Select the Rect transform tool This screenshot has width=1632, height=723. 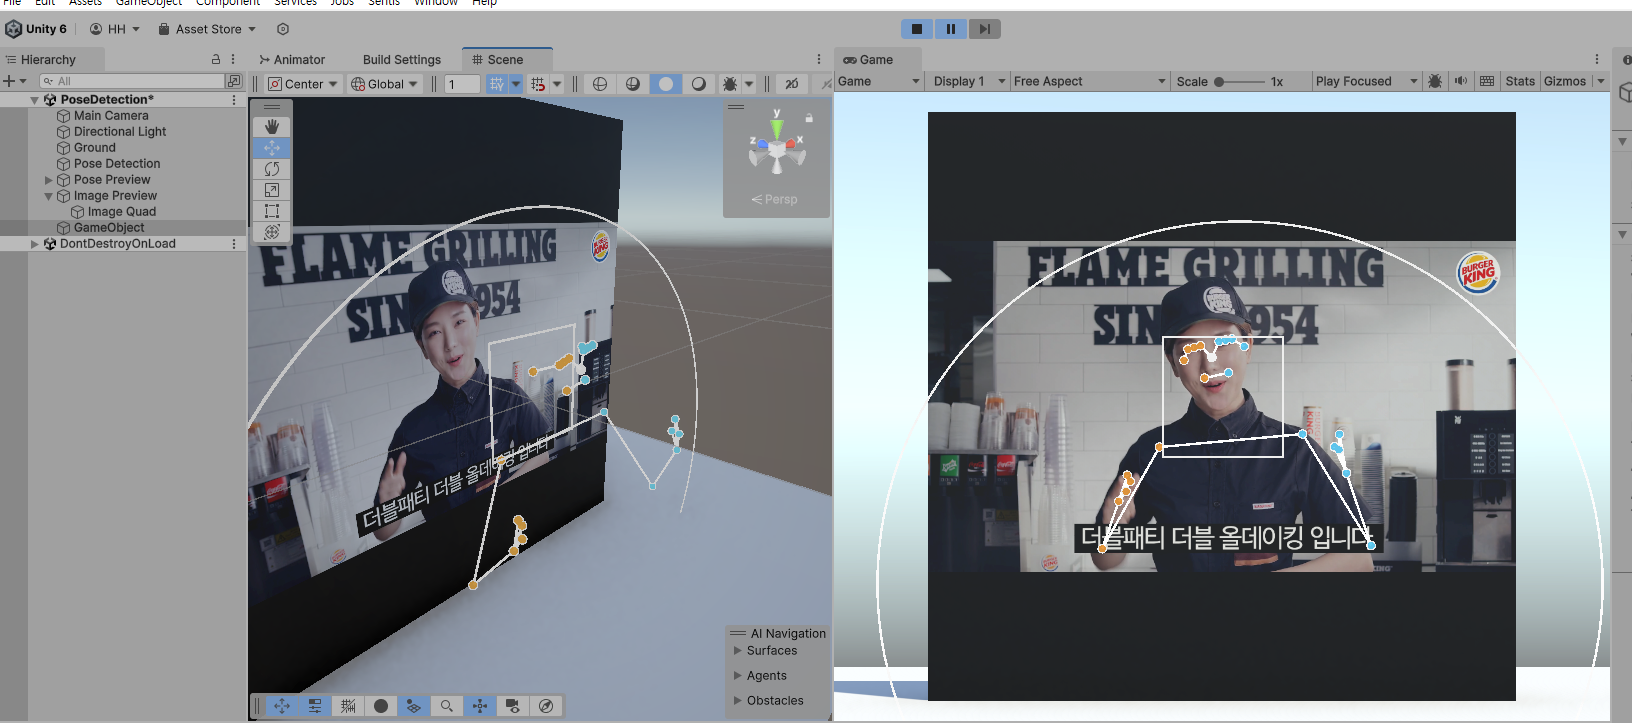pyautogui.click(x=272, y=211)
